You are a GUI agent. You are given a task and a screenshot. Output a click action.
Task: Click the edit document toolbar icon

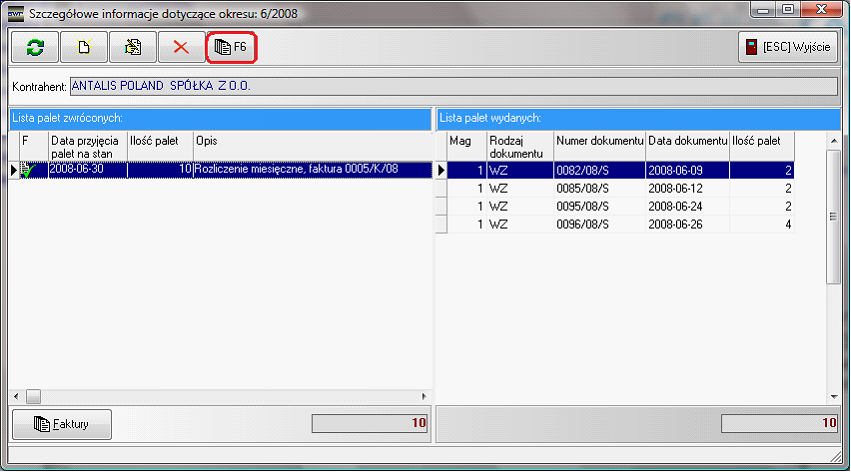click(x=132, y=47)
